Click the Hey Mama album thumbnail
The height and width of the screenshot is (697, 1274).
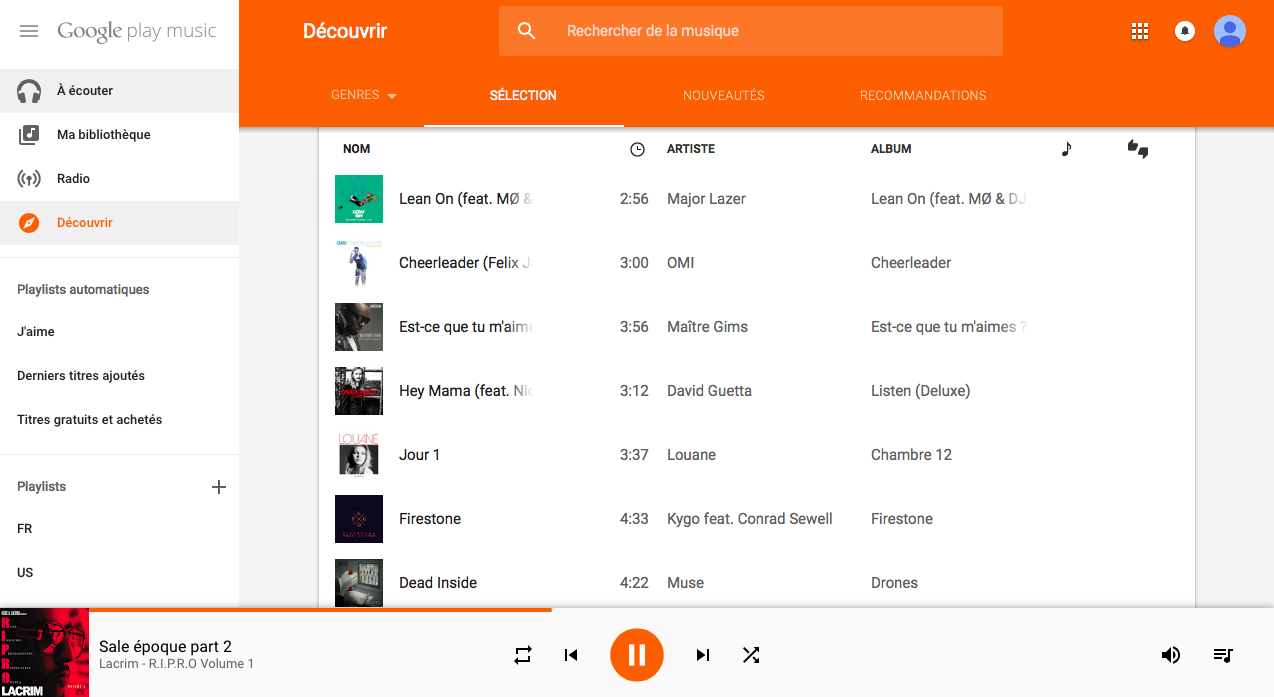pyautogui.click(x=359, y=391)
